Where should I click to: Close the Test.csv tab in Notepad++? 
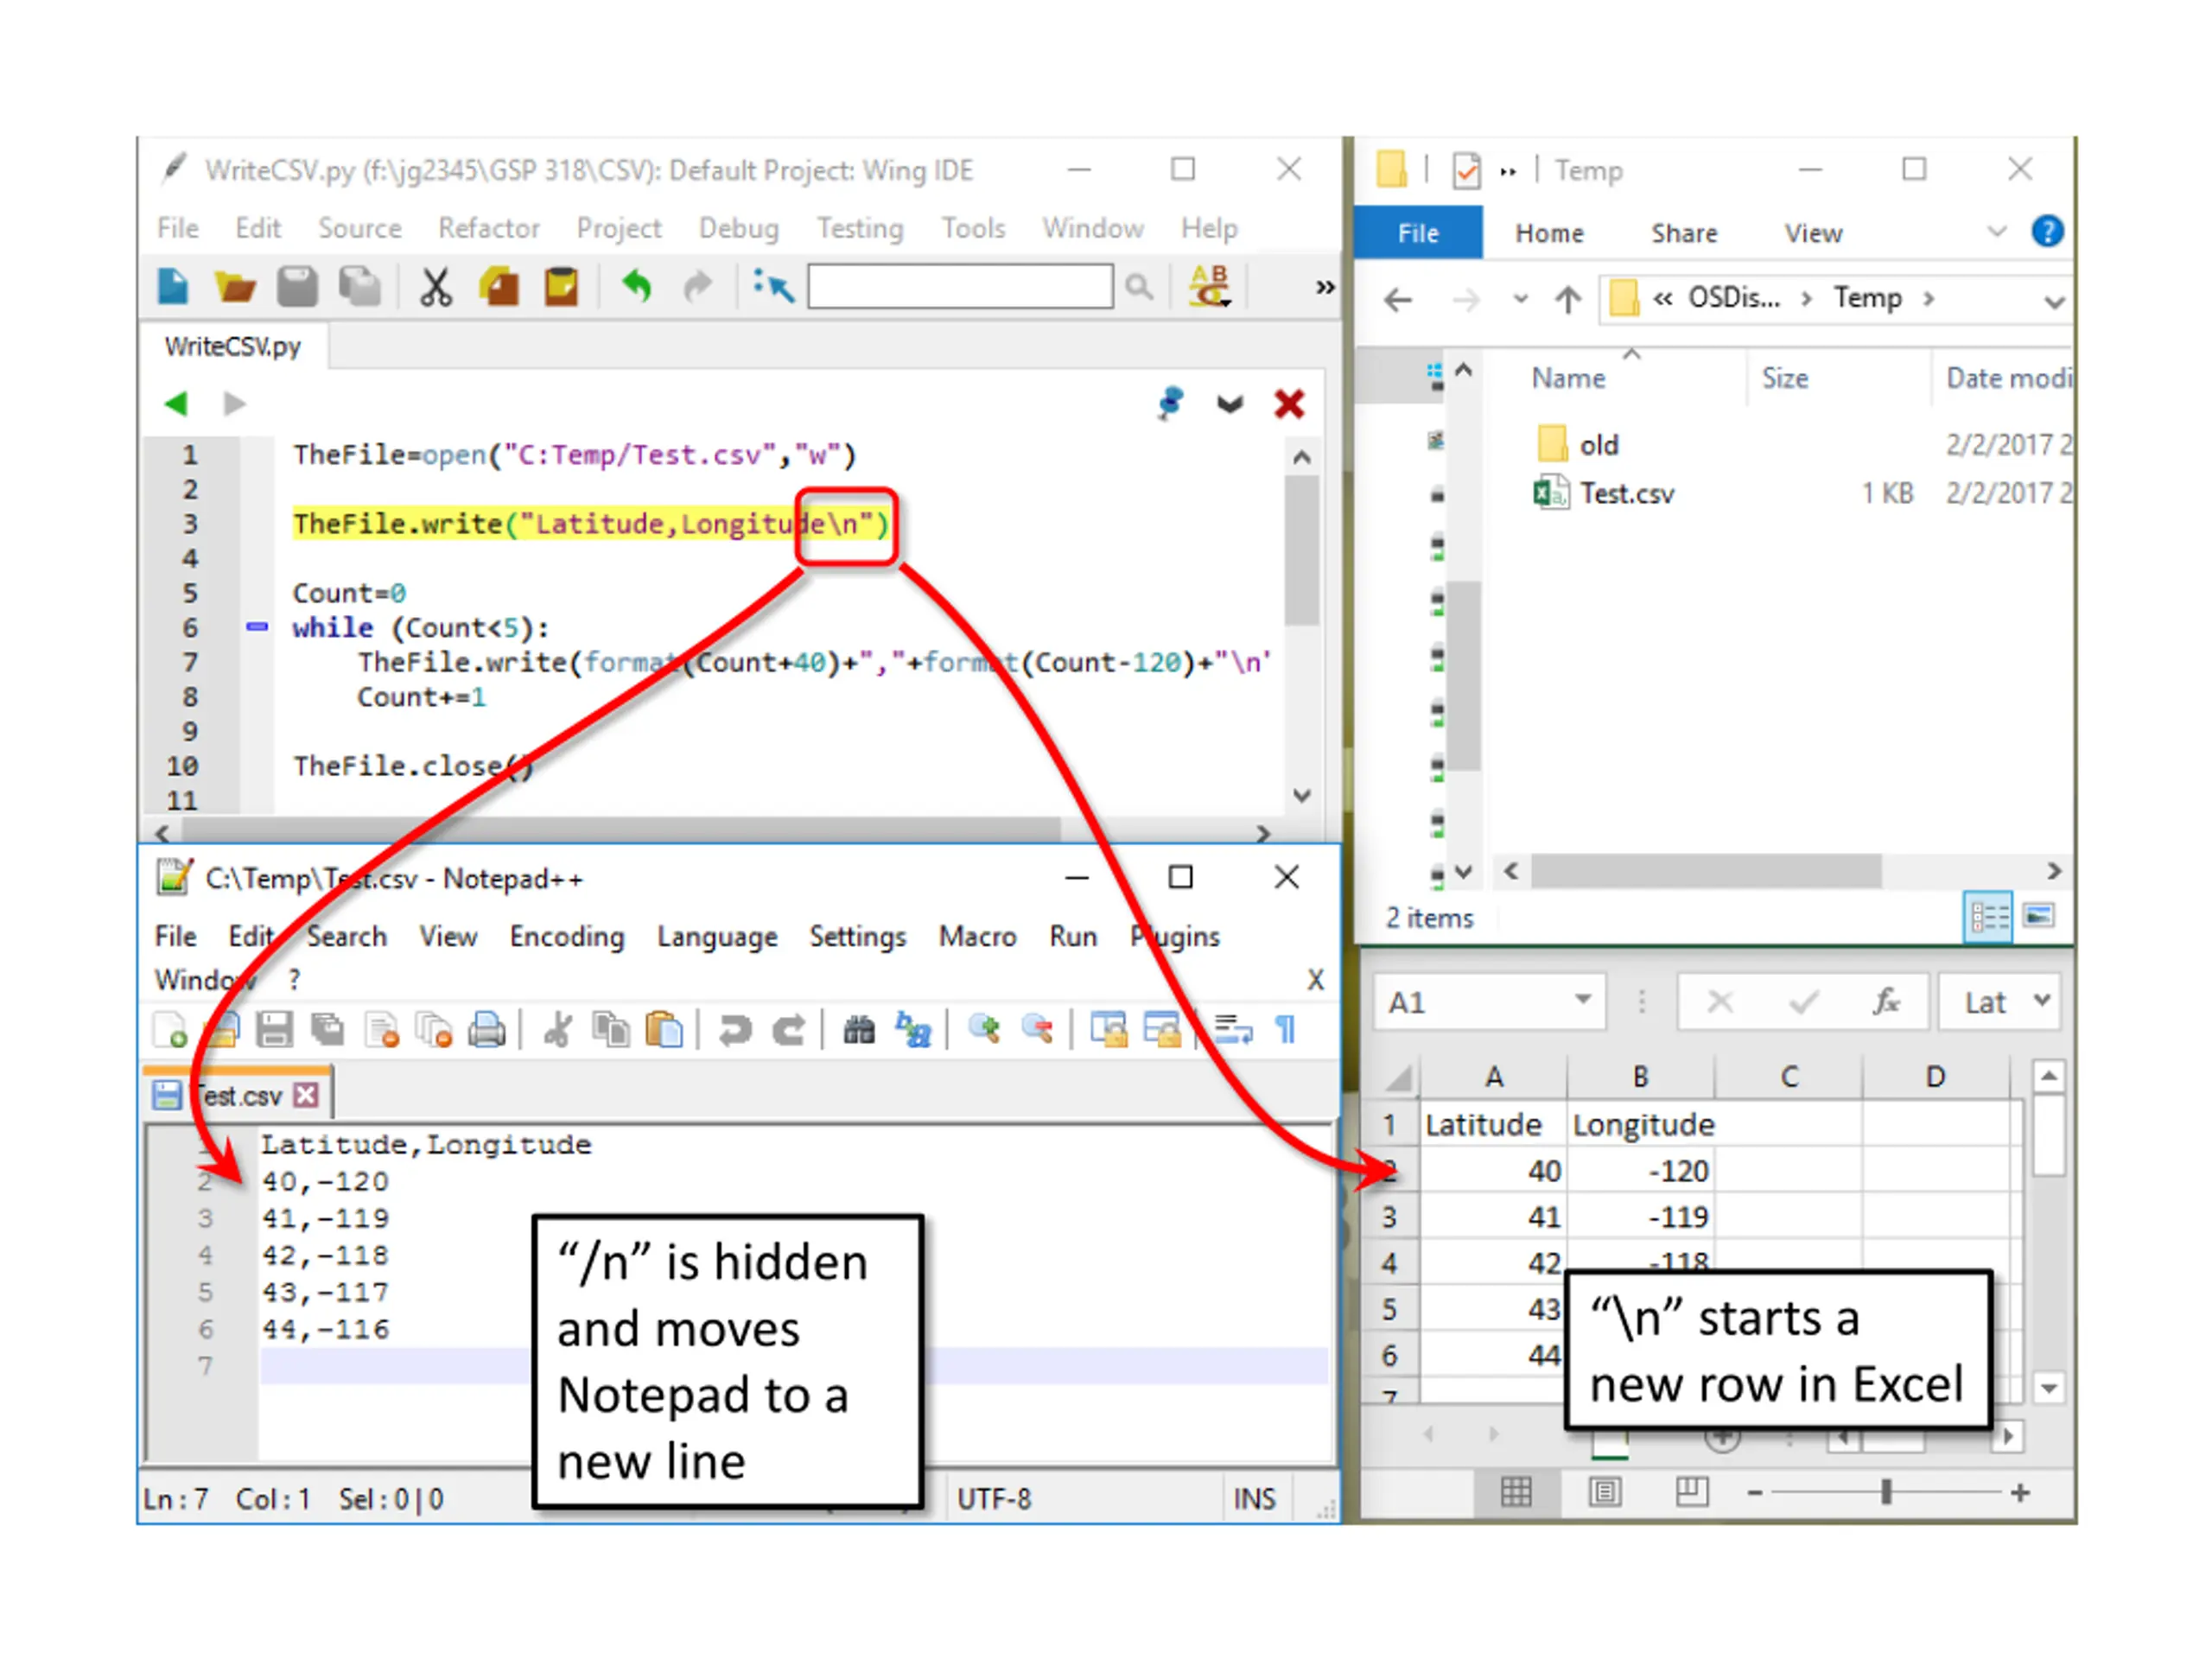tap(307, 1096)
